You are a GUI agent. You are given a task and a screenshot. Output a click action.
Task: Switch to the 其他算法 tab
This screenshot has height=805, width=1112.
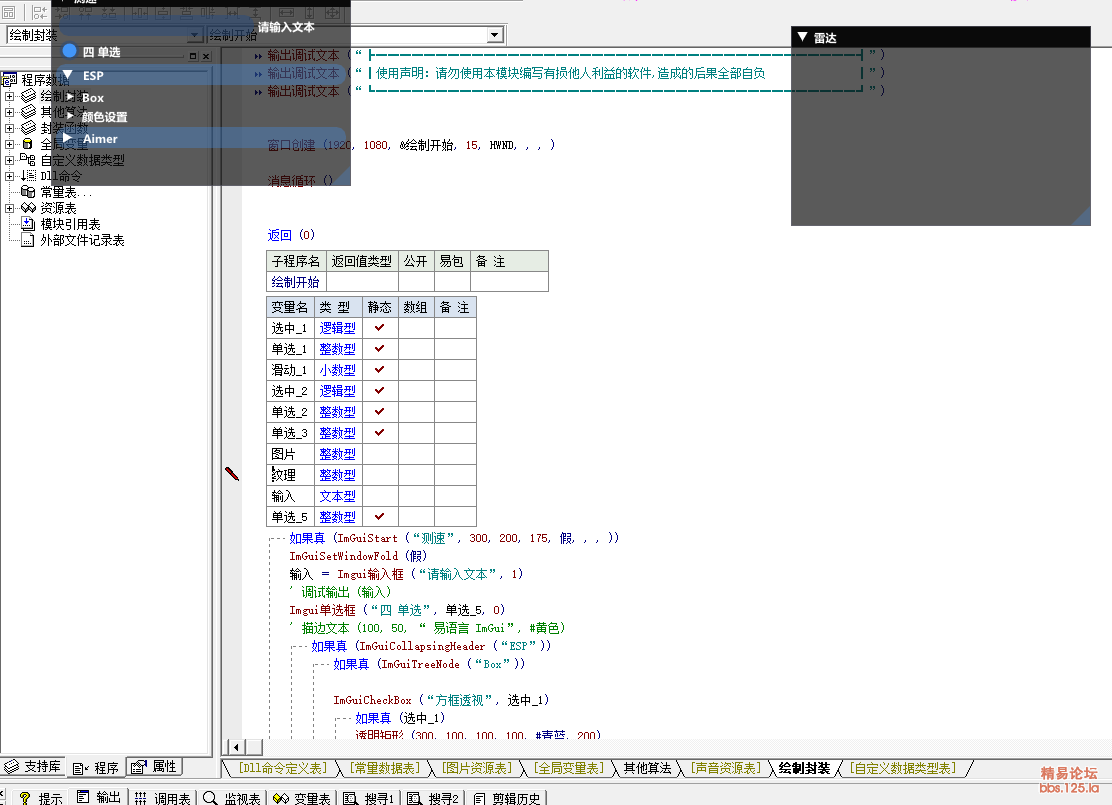[647, 768]
